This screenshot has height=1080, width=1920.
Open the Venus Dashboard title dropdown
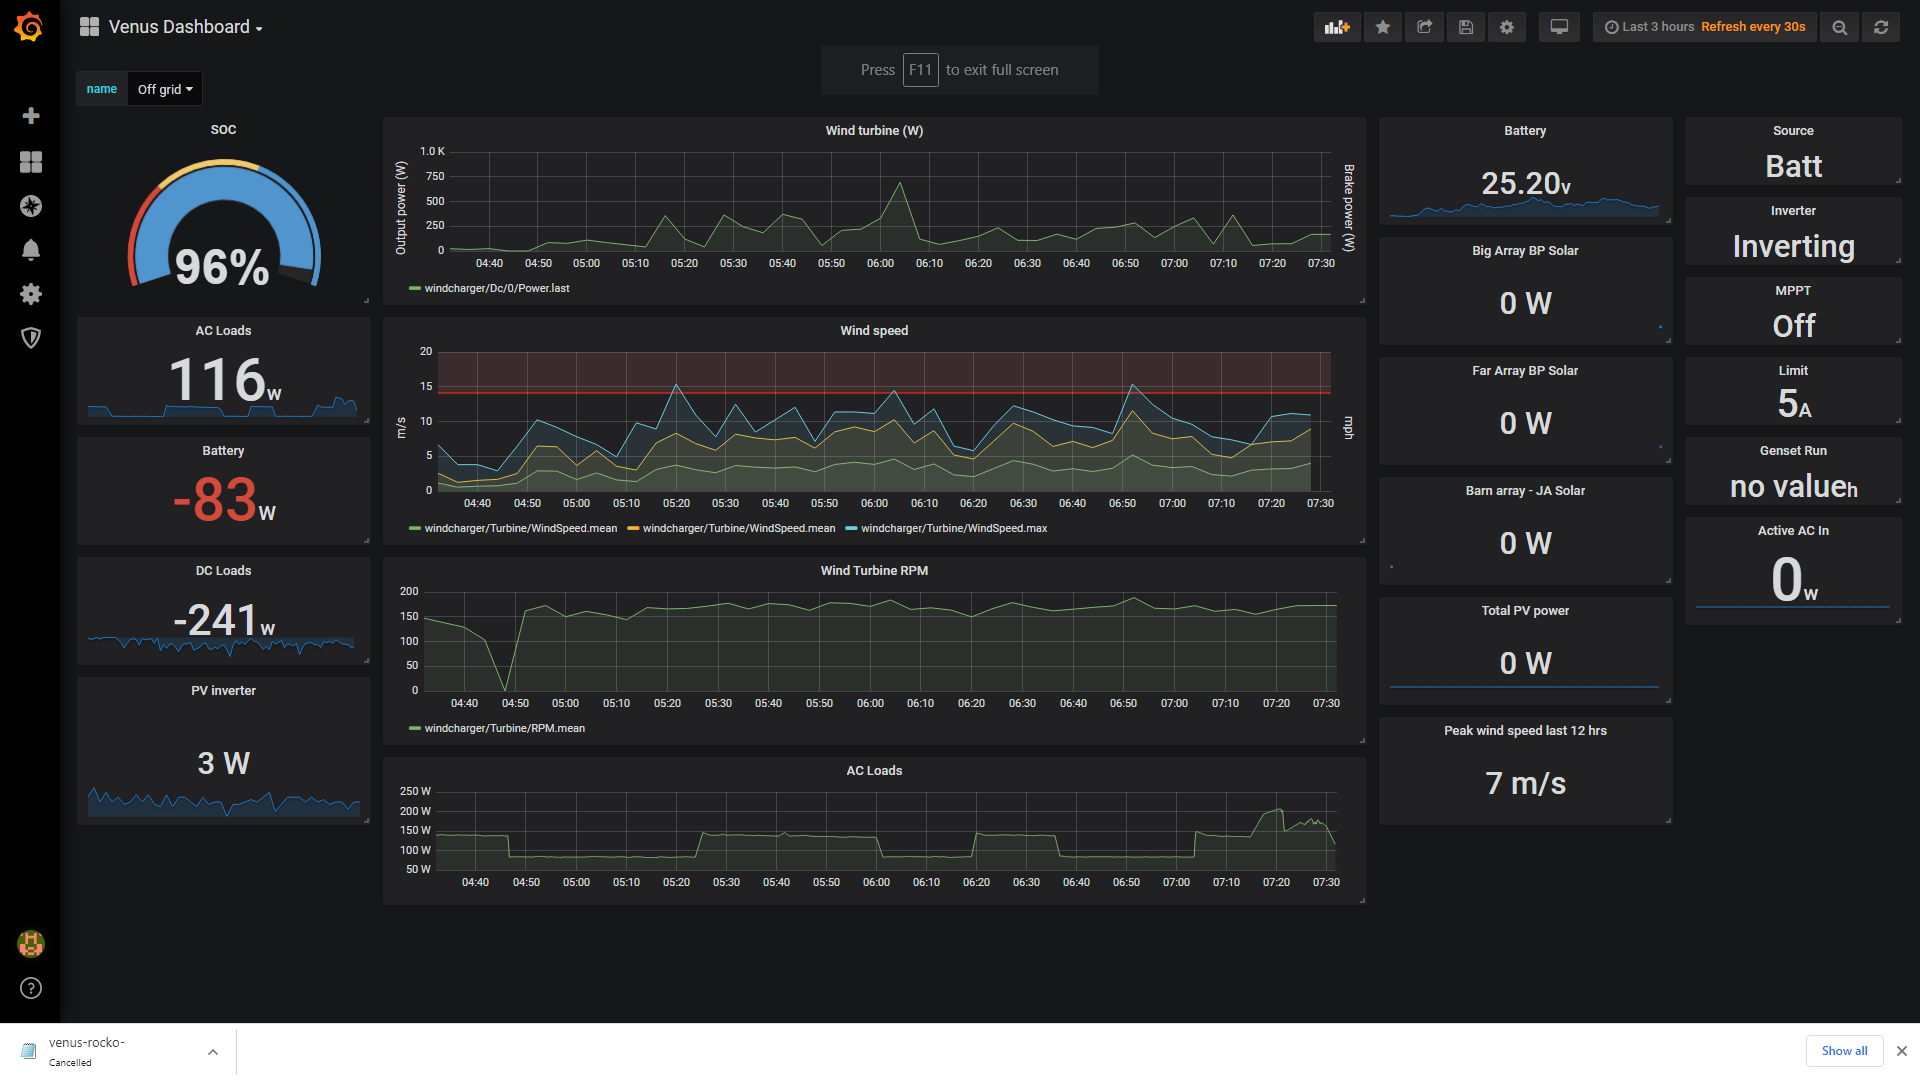[171, 27]
